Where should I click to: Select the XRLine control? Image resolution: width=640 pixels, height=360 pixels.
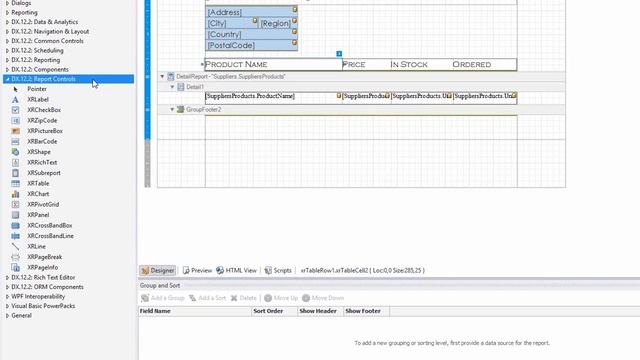pyautogui.click(x=36, y=247)
